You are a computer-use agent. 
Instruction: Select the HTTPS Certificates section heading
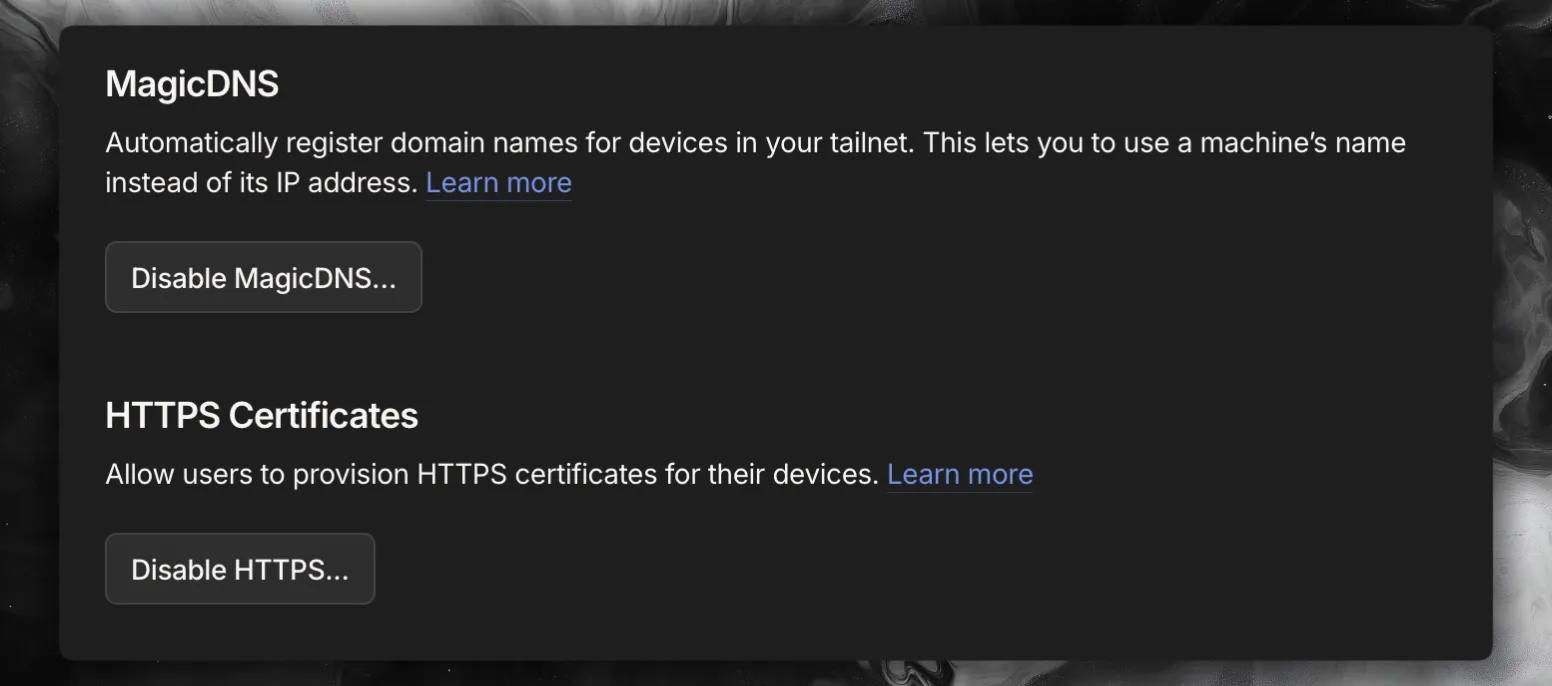pos(262,415)
